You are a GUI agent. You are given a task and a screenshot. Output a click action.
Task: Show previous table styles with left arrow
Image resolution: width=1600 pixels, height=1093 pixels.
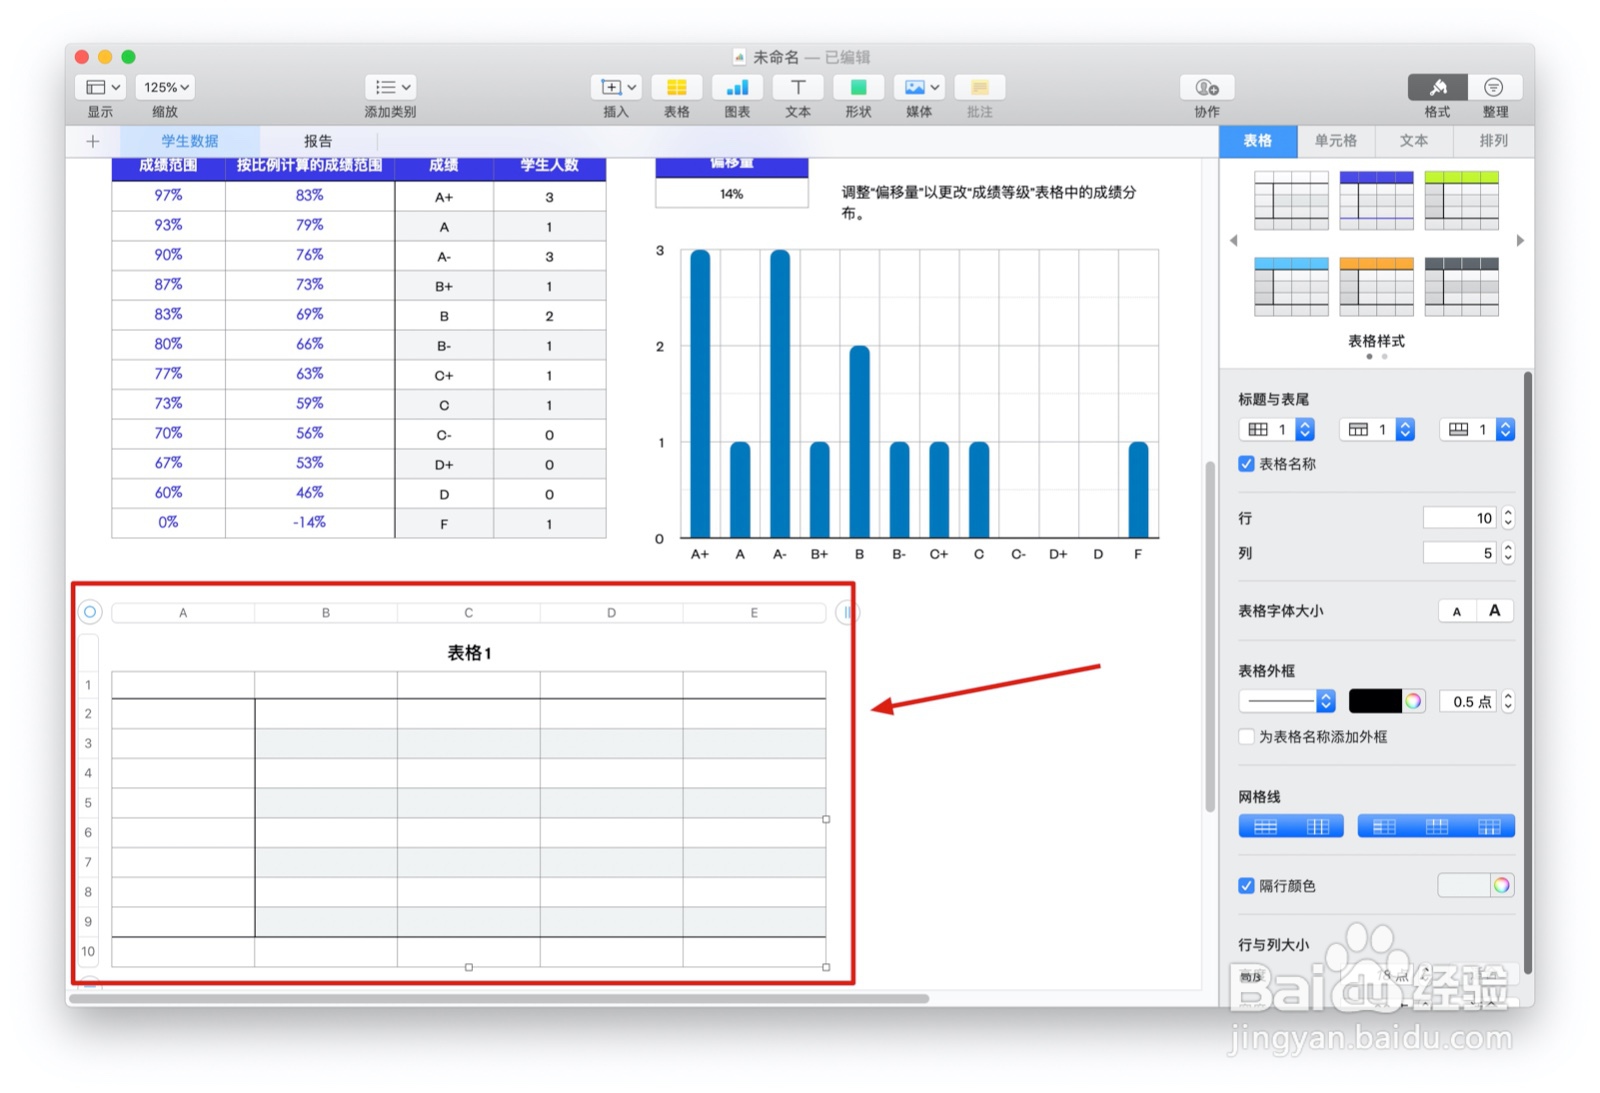tap(1234, 240)
